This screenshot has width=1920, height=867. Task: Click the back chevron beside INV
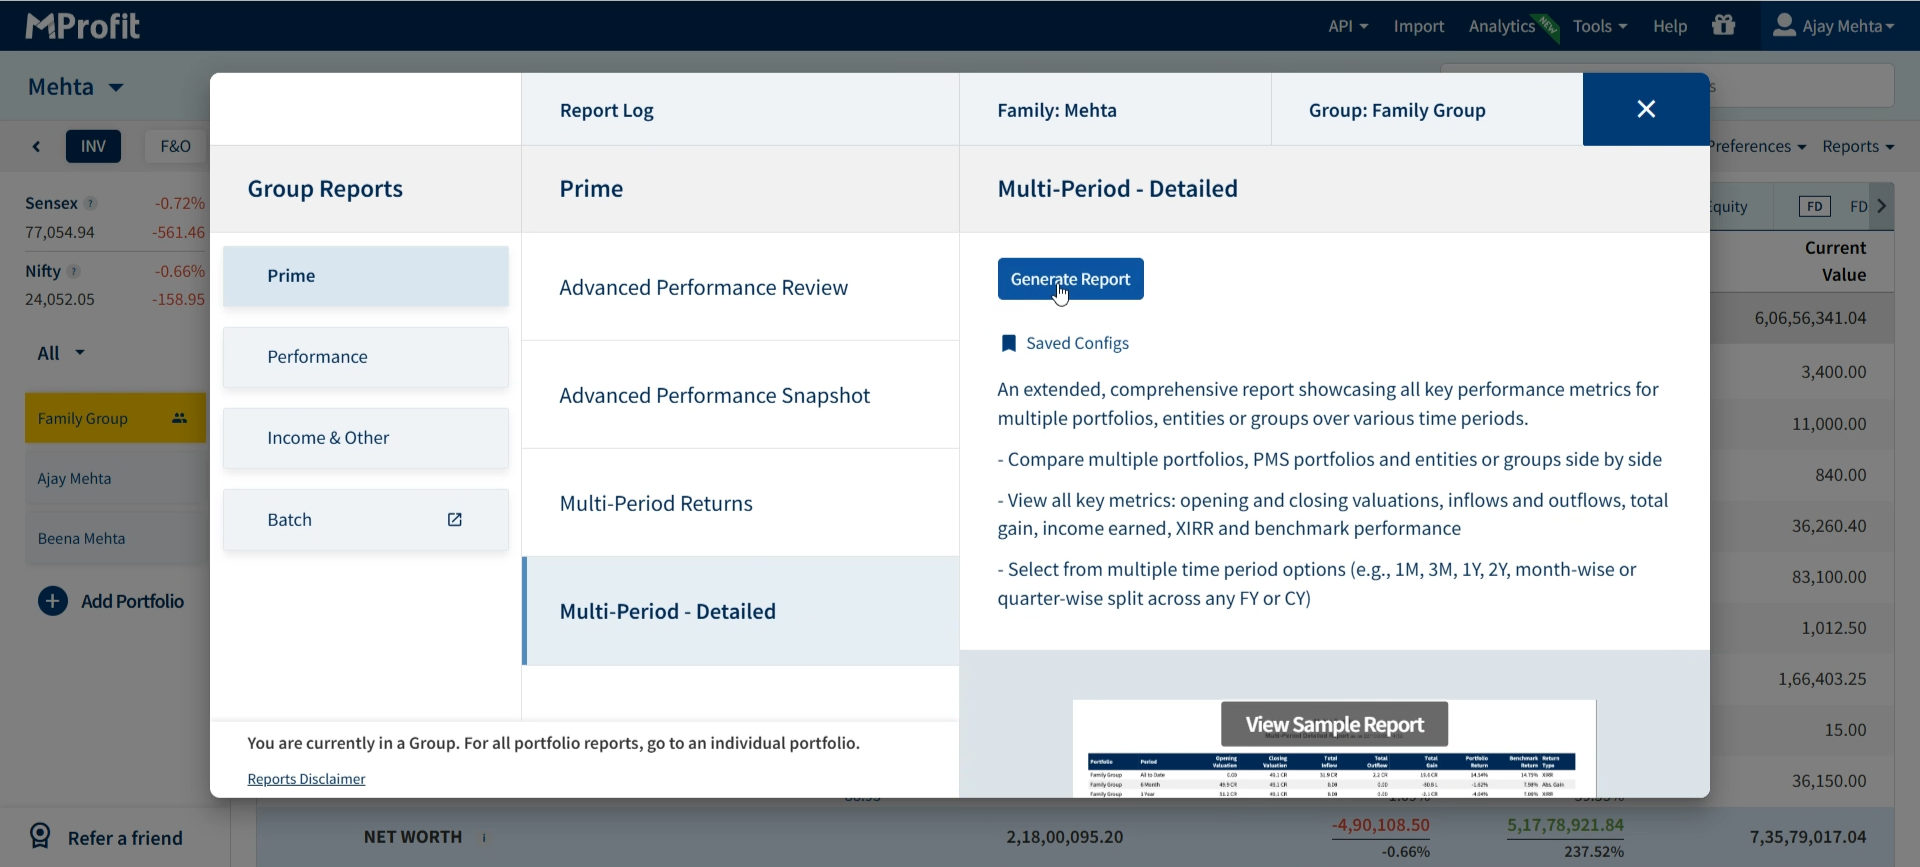point(37,147)
